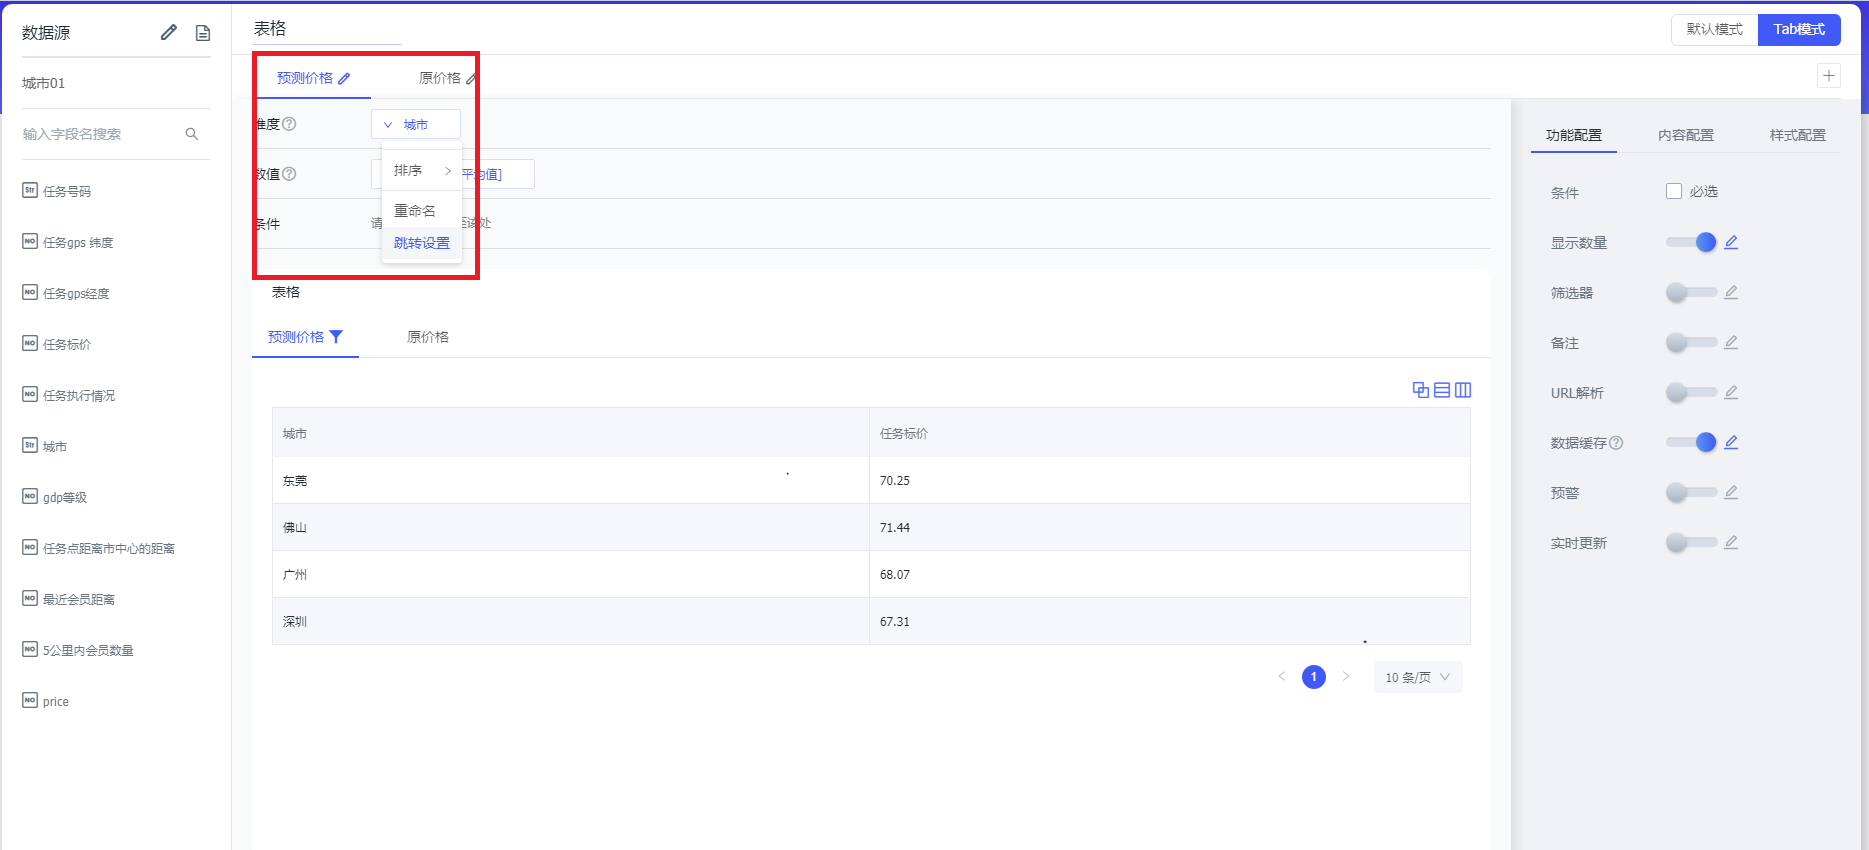
Task: Open the 10 条/页 page size dropdown
Action: point(1417,677)
